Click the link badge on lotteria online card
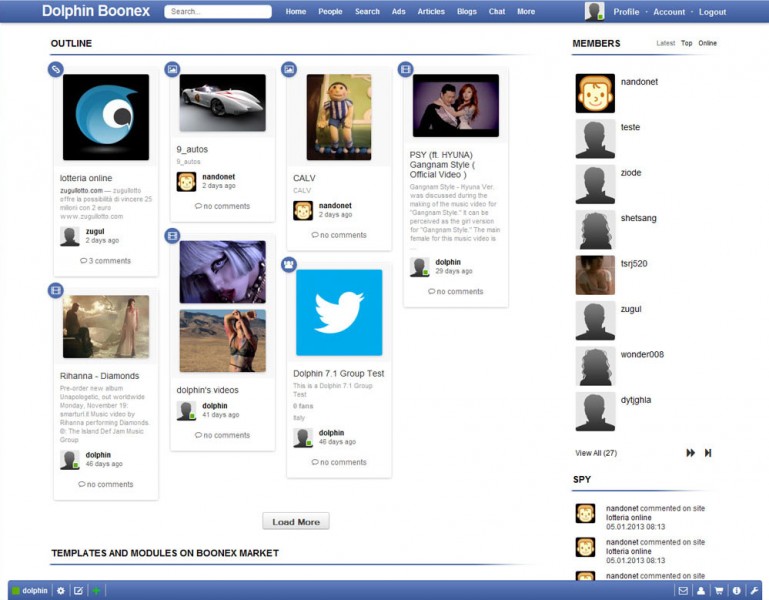Screen dimensions: 769x600 pyautogui.click(x=56, y=69)
